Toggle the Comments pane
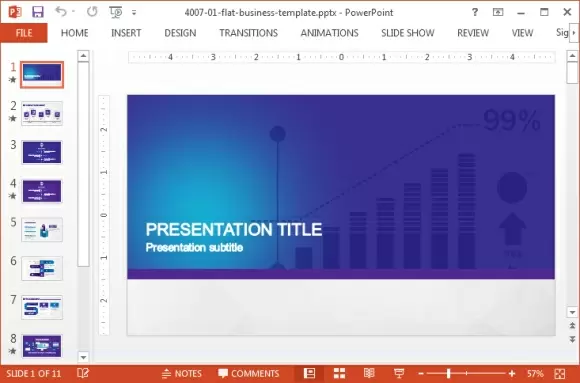This screenshot has height=383, width=580. 249,373
